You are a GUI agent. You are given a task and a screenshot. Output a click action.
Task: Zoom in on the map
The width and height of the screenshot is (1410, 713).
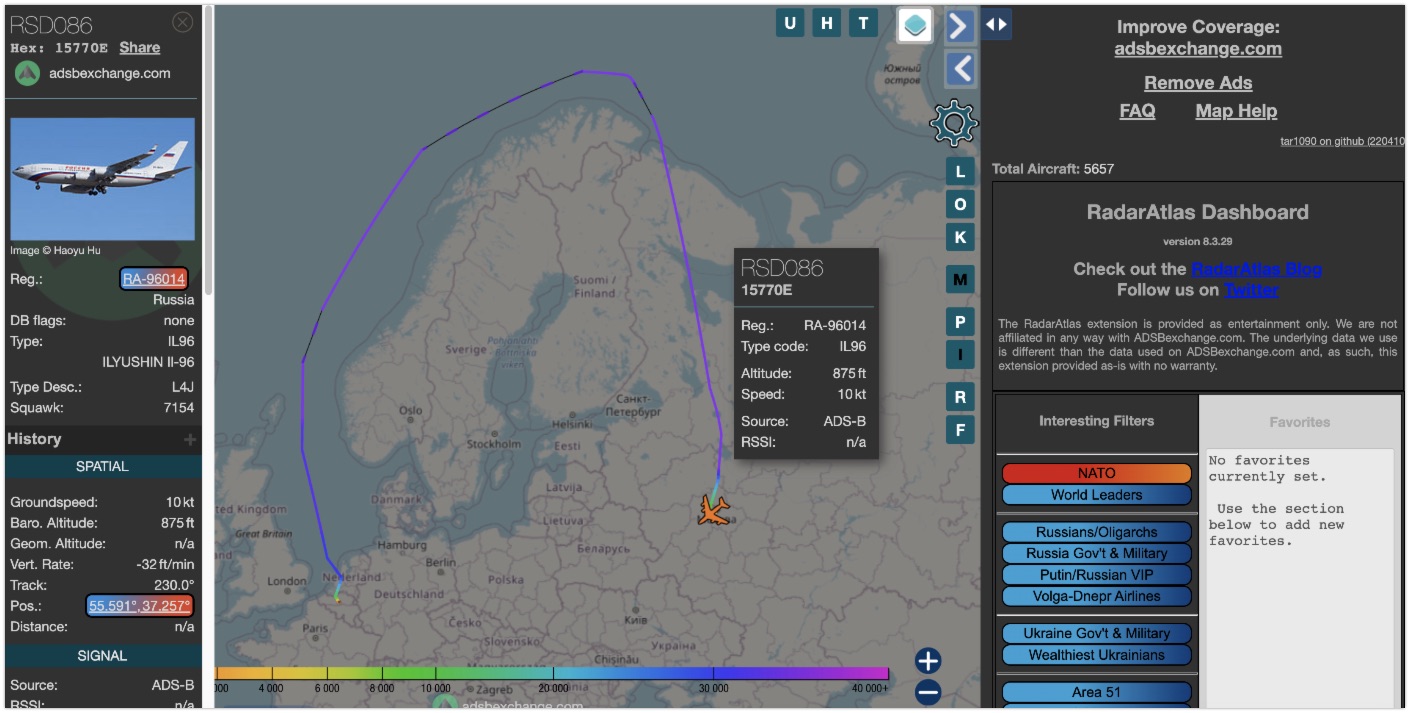pos(928,661)
